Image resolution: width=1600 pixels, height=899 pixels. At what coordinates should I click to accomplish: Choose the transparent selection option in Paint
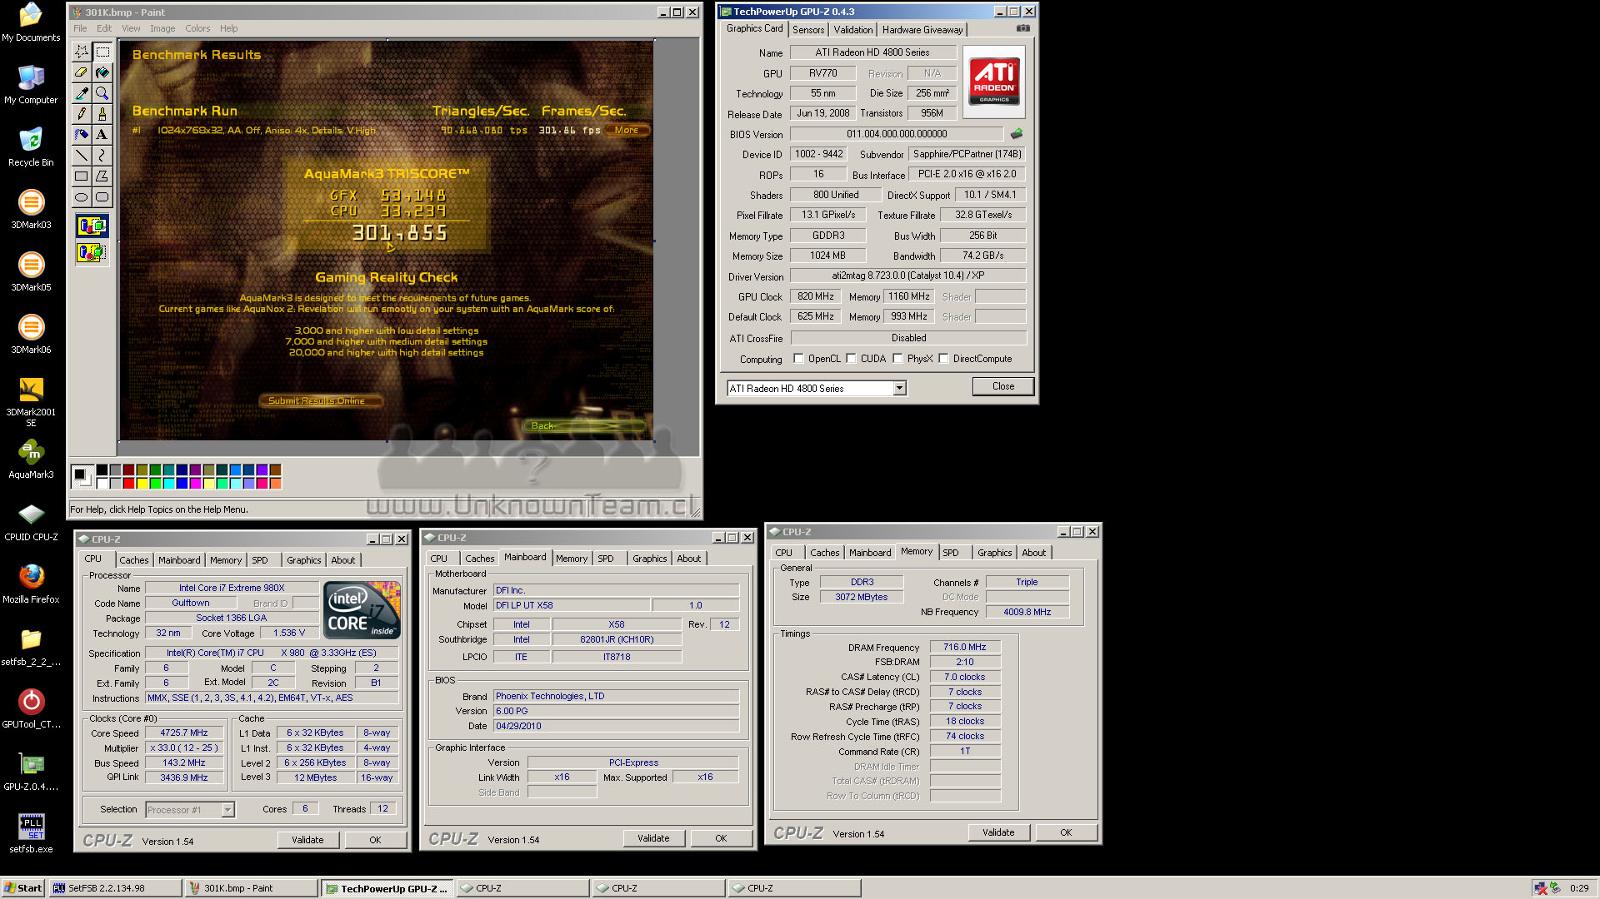pyautogui.click(x=91, y=253)
